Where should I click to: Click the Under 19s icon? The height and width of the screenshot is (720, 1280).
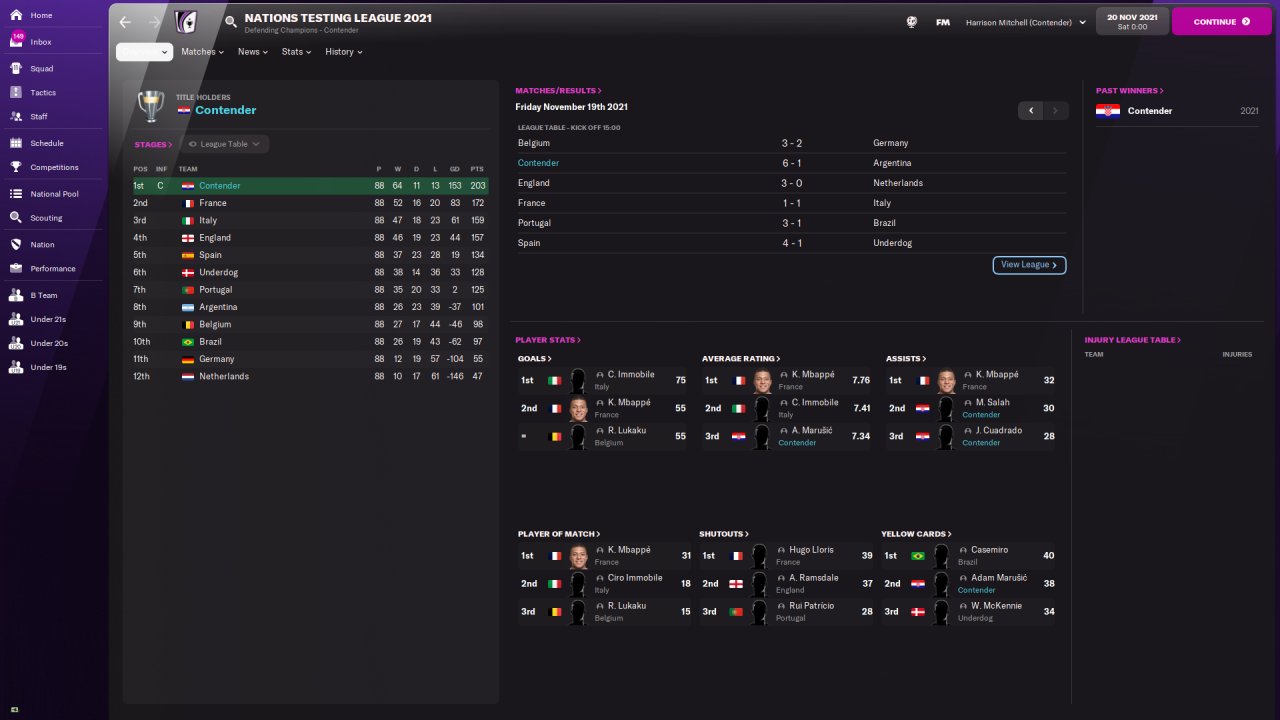pos(16,367)
